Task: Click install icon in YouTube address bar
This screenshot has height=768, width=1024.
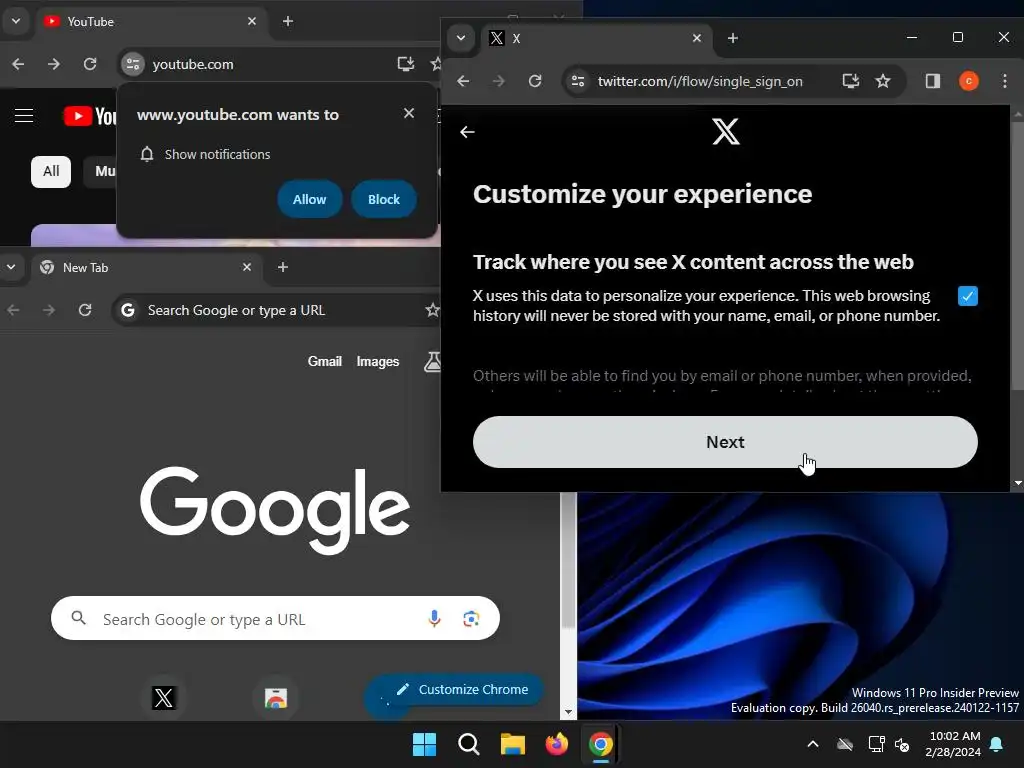Action: pos(406,64)
